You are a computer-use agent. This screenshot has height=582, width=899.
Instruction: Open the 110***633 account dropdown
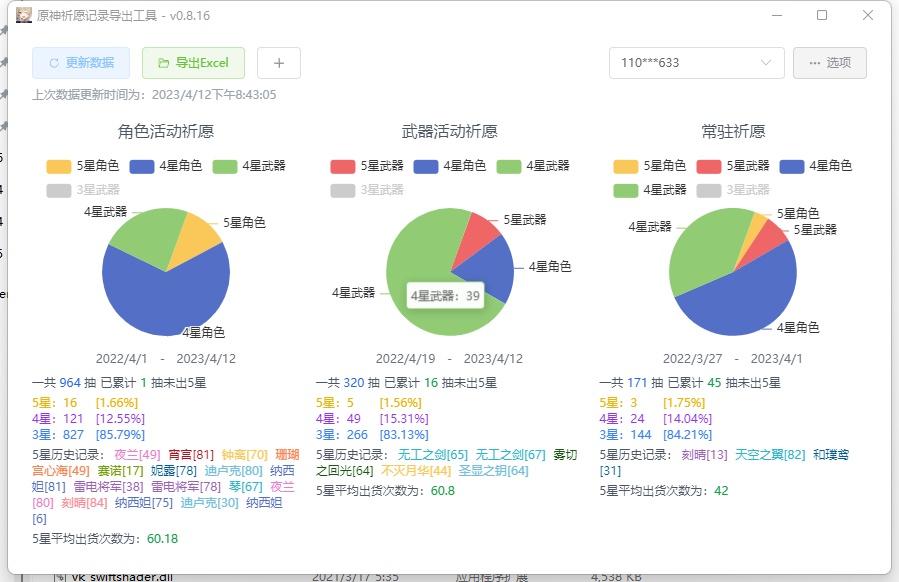[697, 63]
